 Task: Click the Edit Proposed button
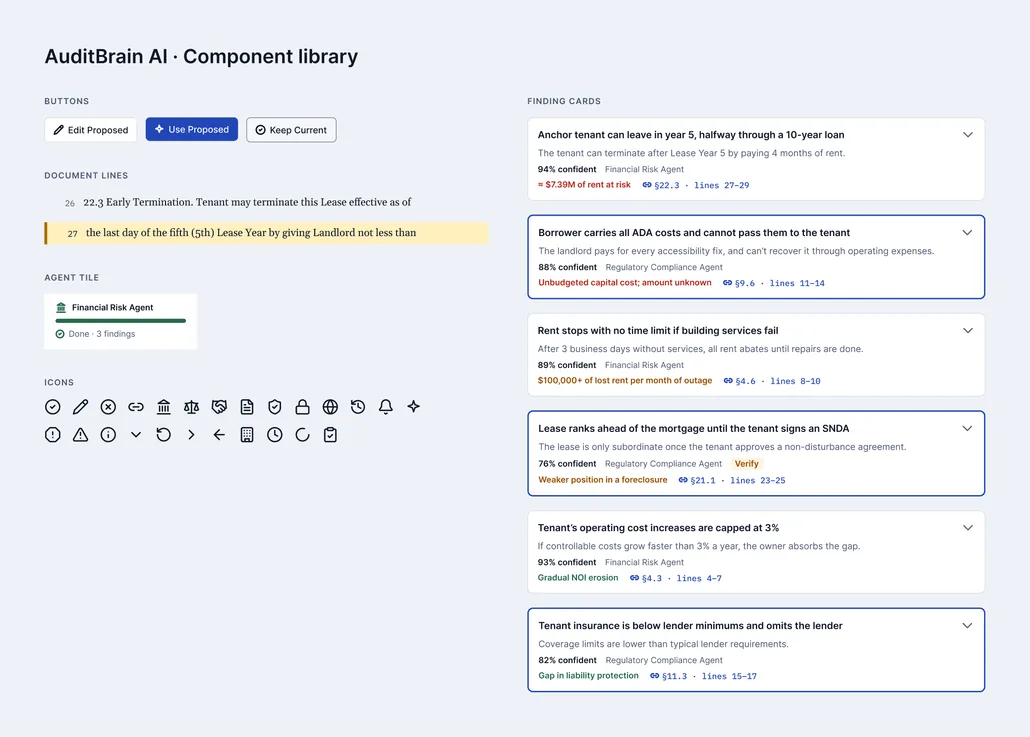click(x=91, y=129)
